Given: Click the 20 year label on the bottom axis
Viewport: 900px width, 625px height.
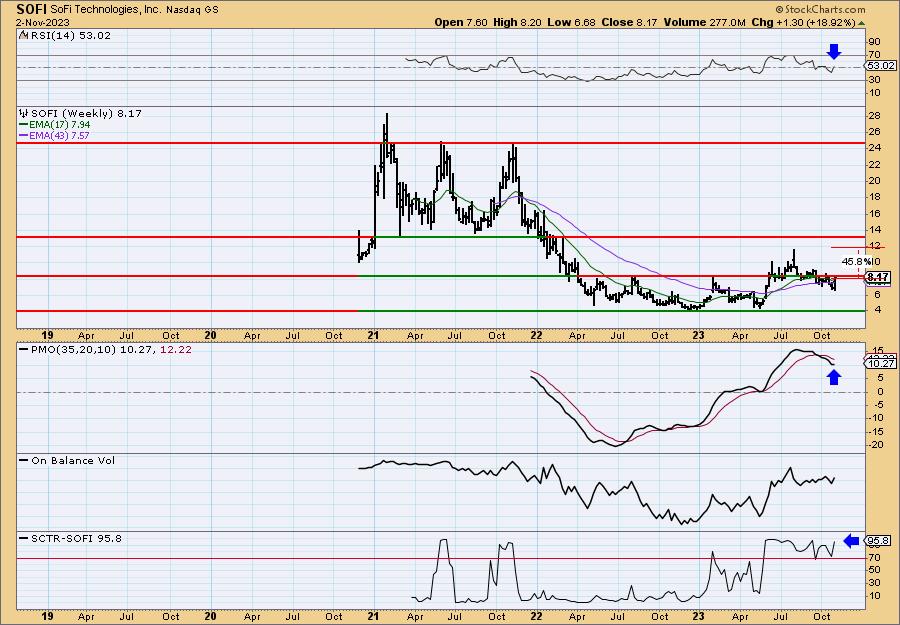Looking at the screenshot, I should pyautogui.click(x=211, y=616).
